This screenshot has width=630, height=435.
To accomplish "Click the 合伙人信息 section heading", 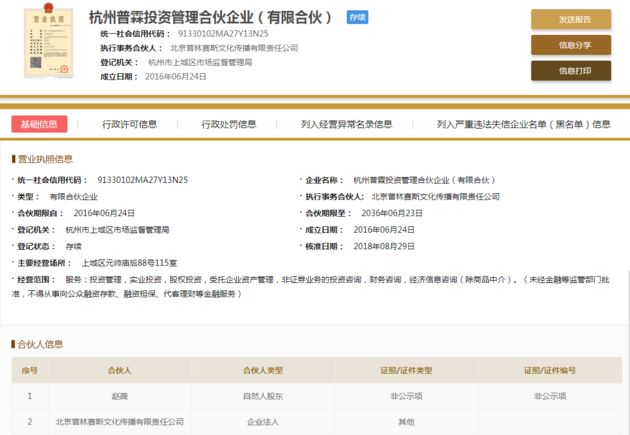I will point(40,344).
